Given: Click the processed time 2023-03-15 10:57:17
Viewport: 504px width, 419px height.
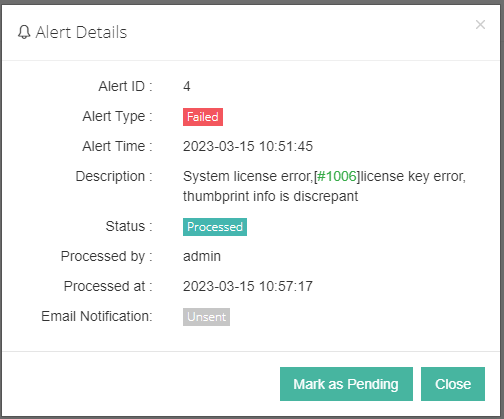Looking at the screenshot, I should (248, 286).
